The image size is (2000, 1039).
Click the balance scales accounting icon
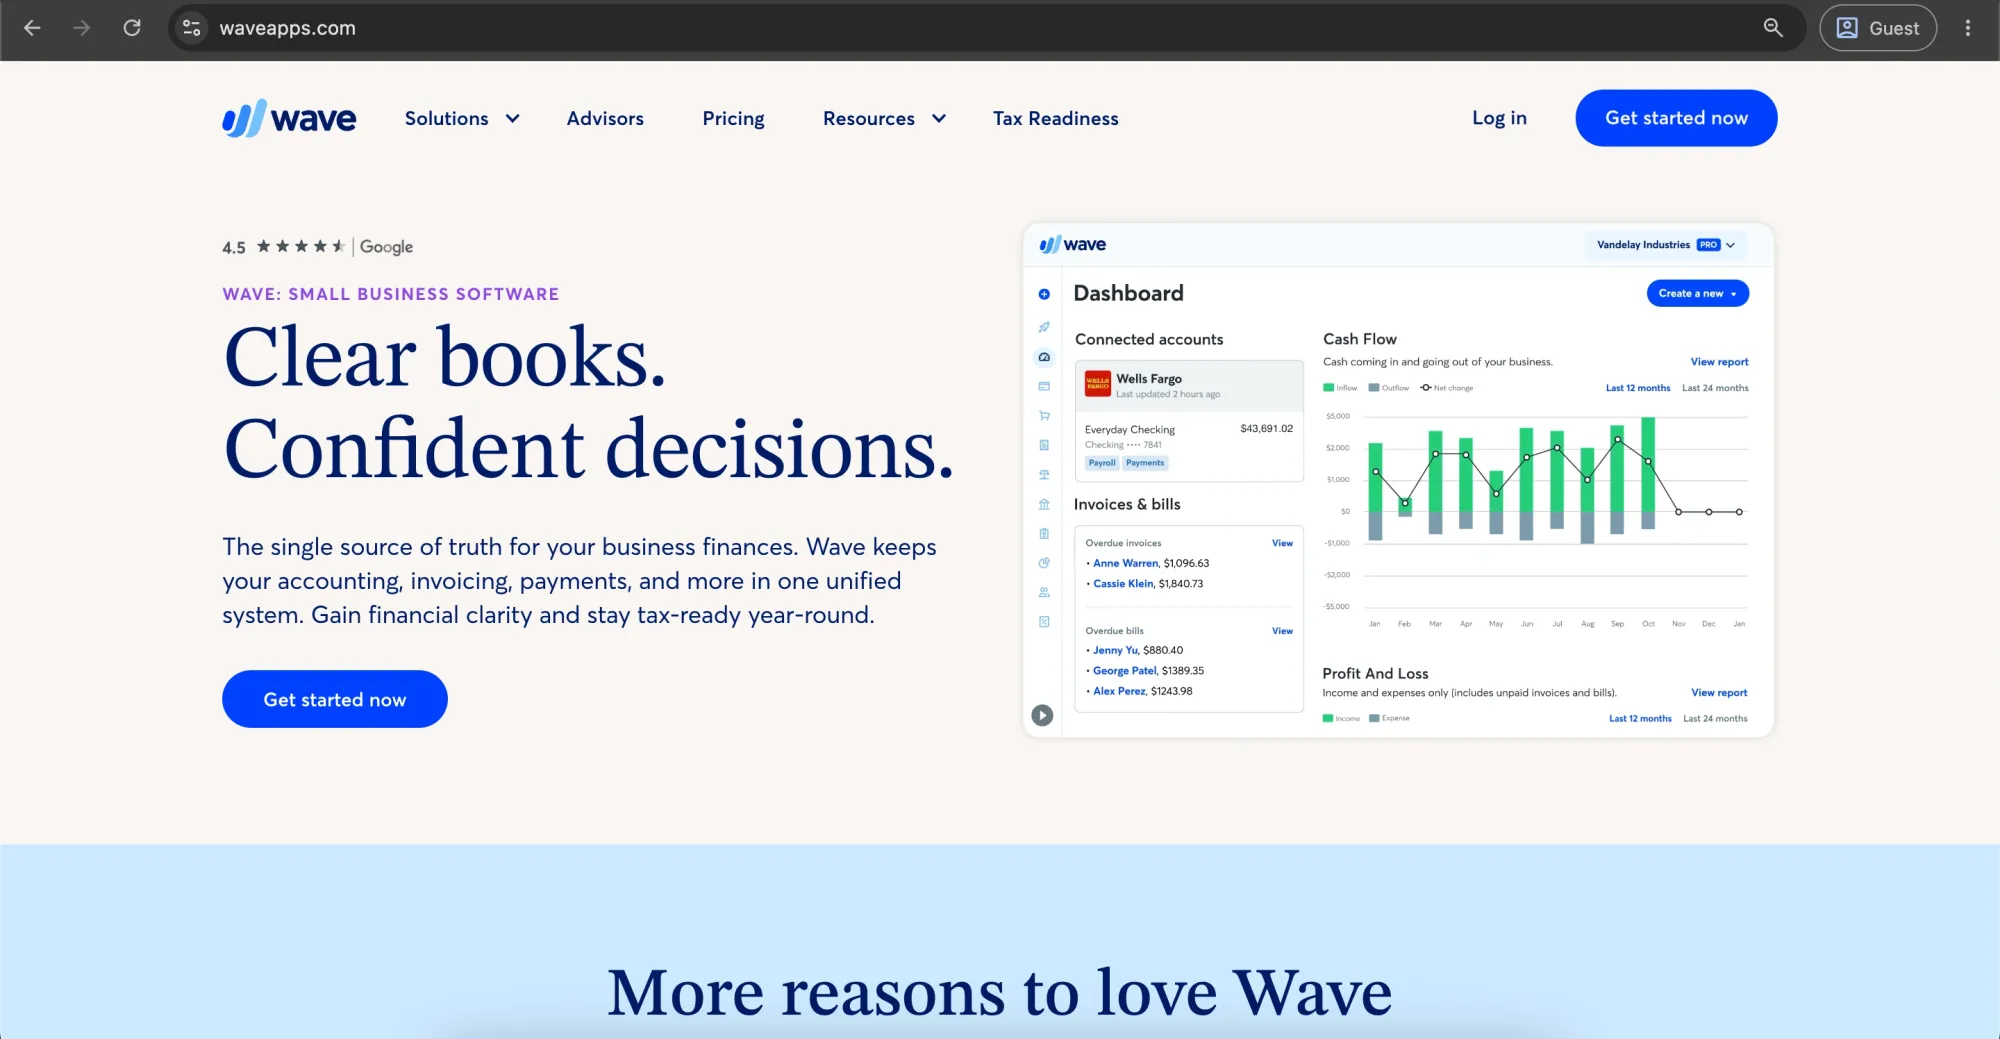point(1044,474)
